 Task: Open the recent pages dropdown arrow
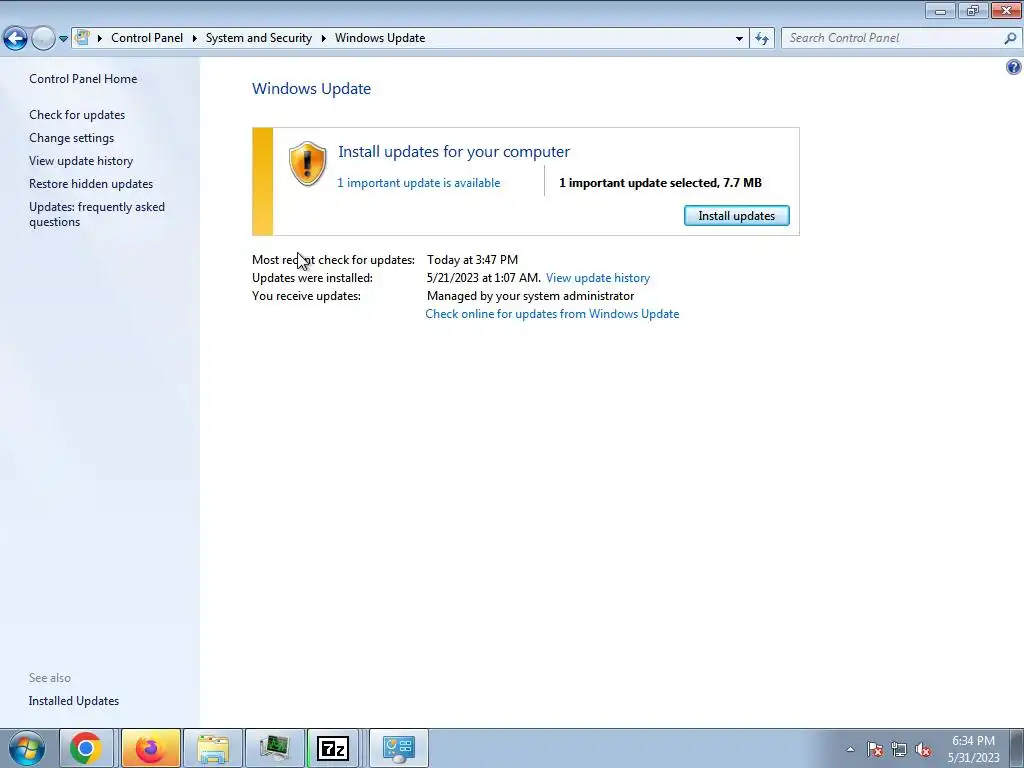[63, 39]
